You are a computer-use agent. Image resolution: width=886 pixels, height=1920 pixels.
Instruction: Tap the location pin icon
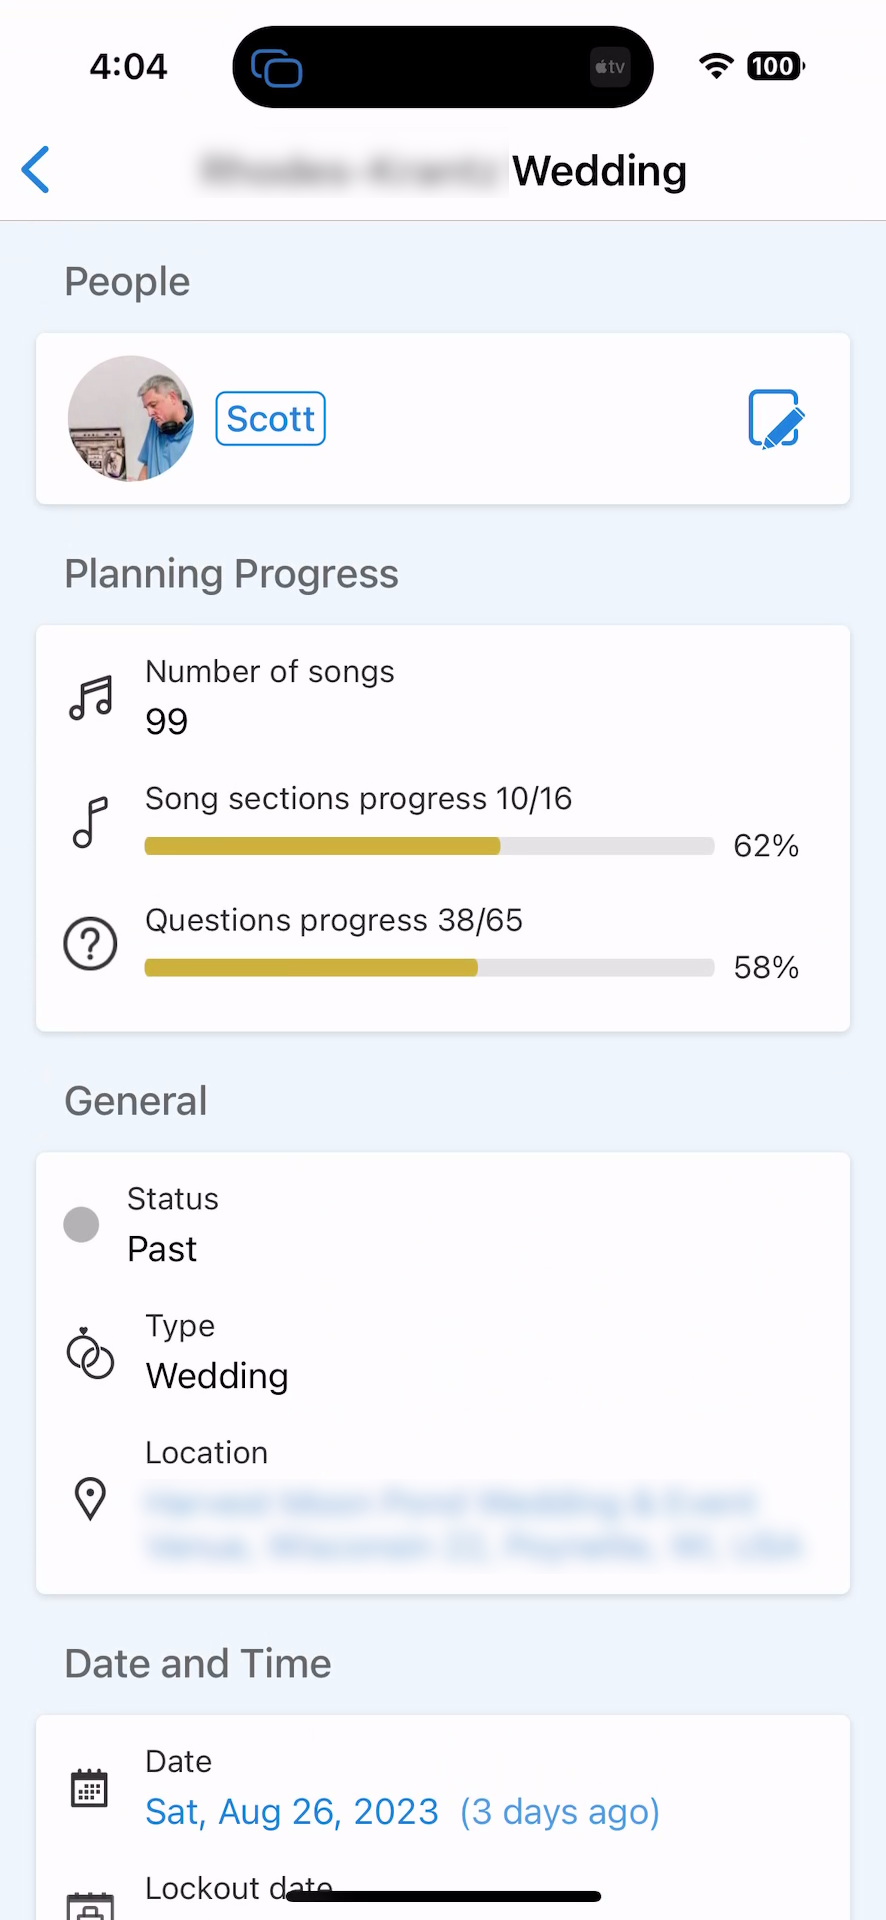point(90,1498)
